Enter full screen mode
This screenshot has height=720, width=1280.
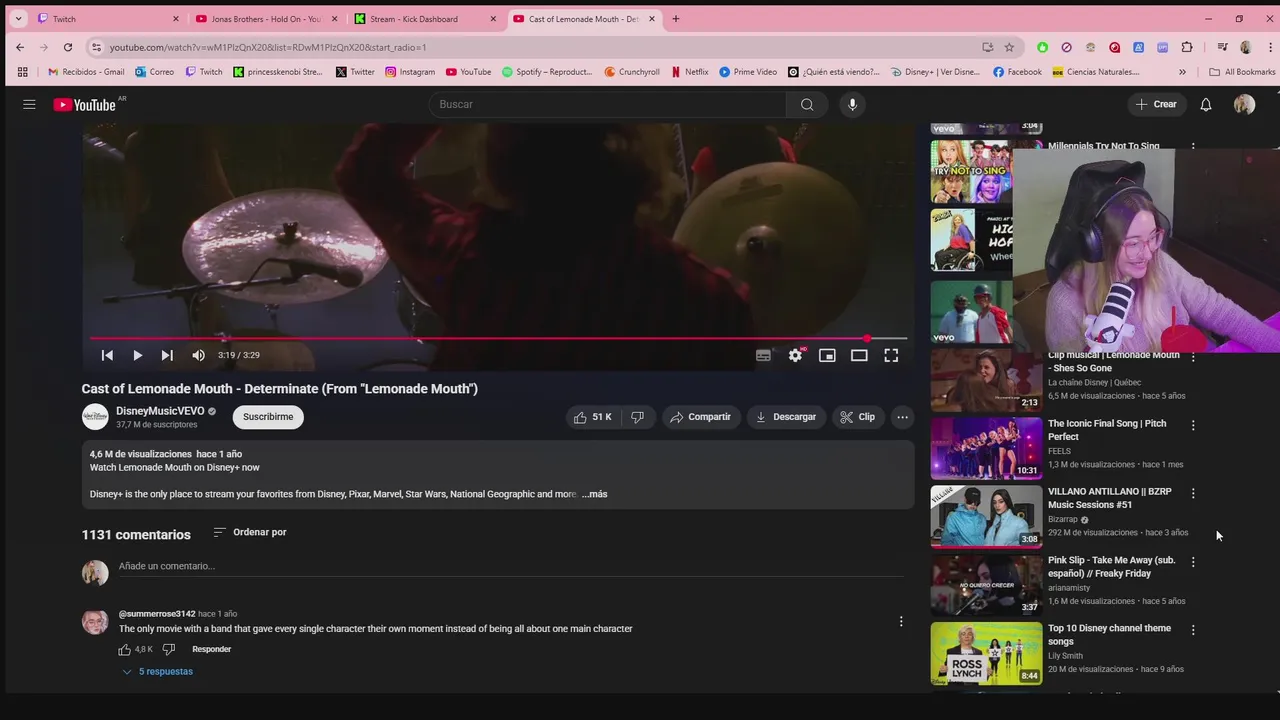tap(891, 355)
